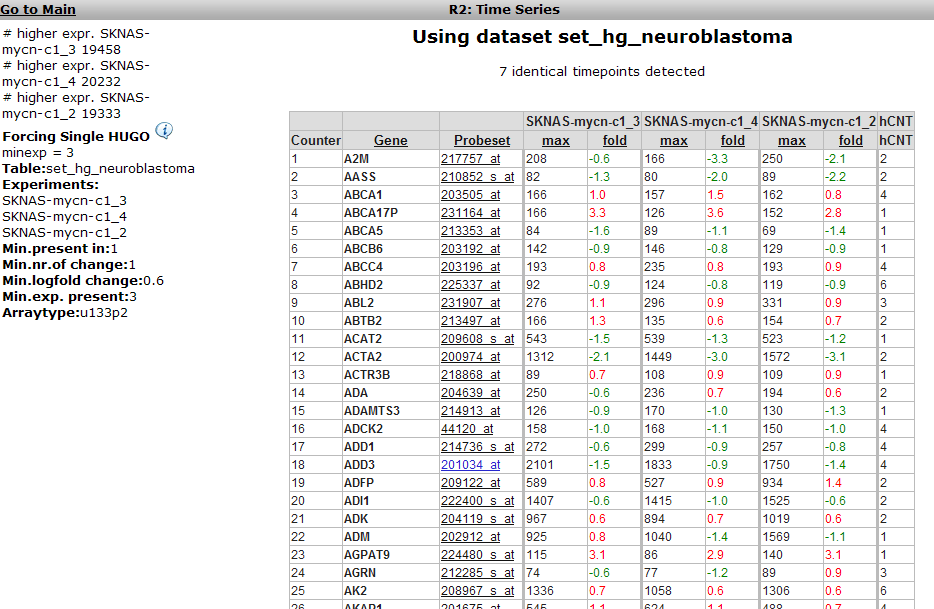The height and width of the screenshot is (609, 934).
Task: Sort the table by the Gene column
Action: tap(390, 140)
